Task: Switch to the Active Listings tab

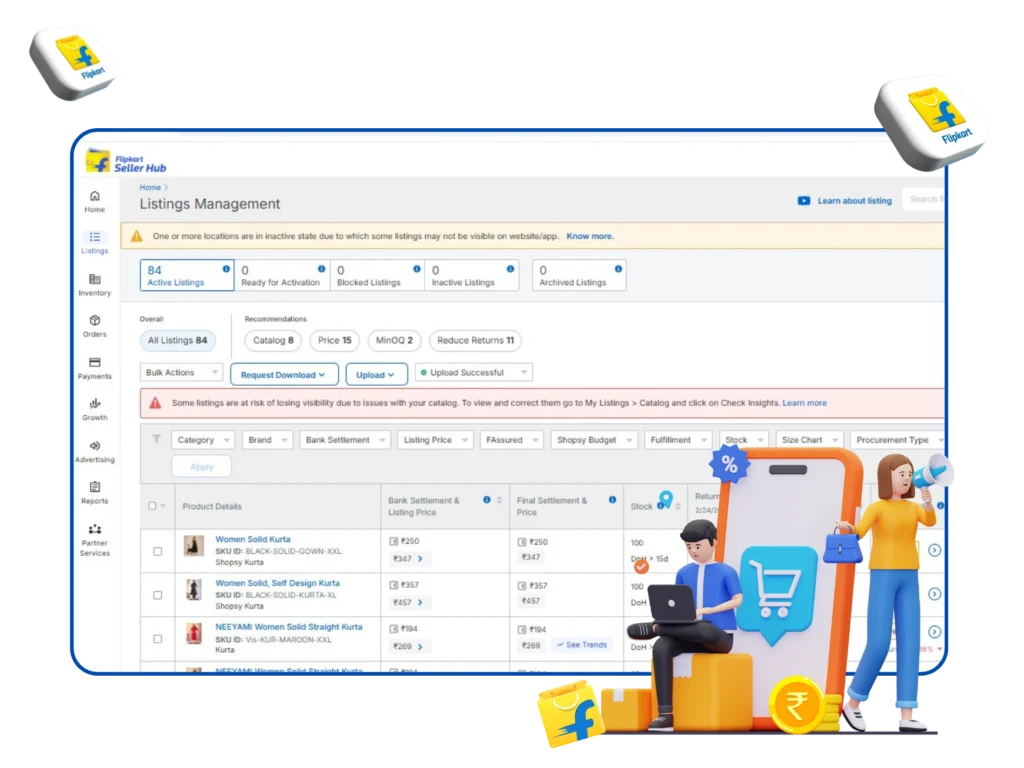Action: click(x=187, y=276)
